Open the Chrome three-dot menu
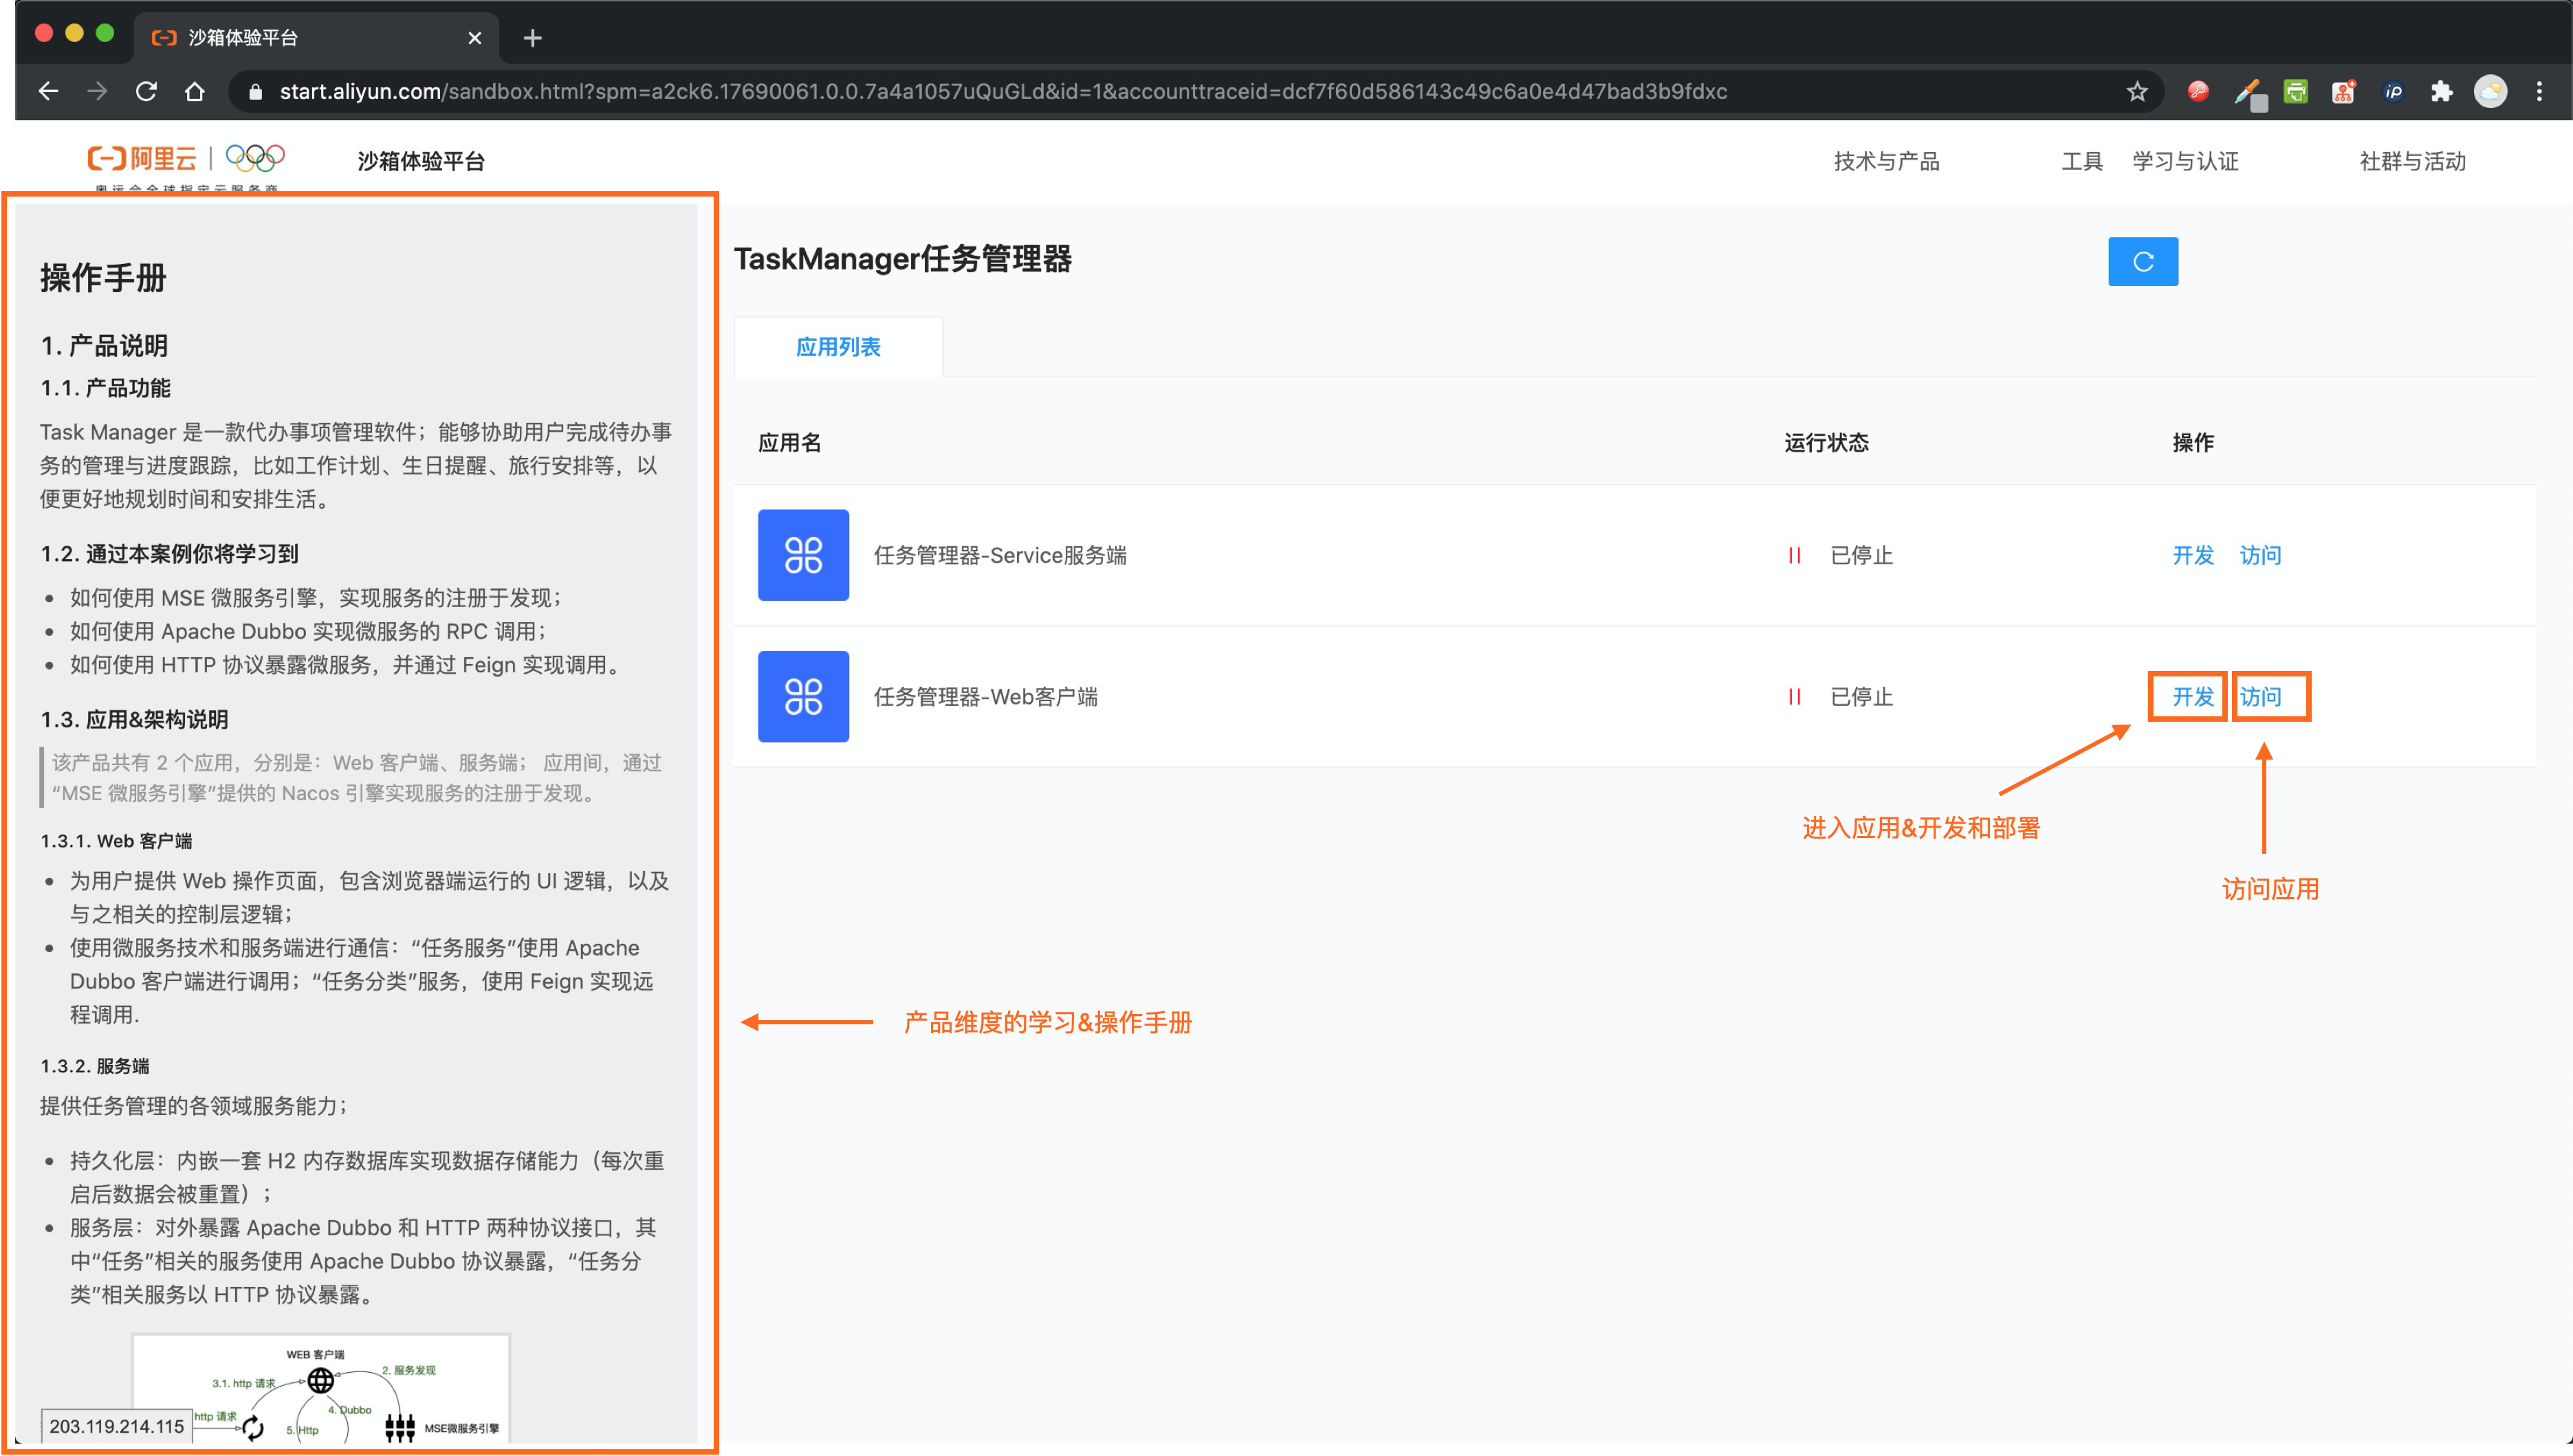Viewport: 2573px width, 1456px height. [2539, 92]
